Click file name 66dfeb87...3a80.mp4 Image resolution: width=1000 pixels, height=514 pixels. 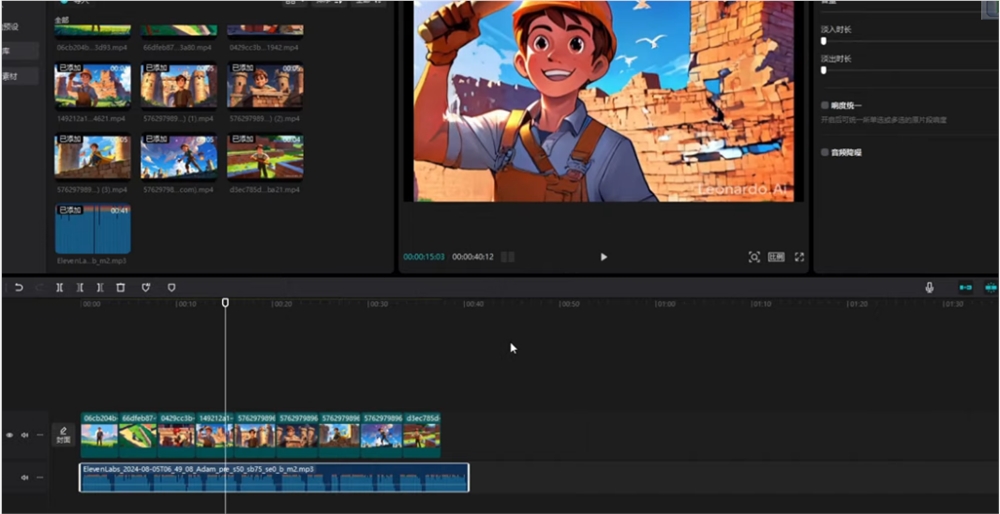(x=177, y=48)
